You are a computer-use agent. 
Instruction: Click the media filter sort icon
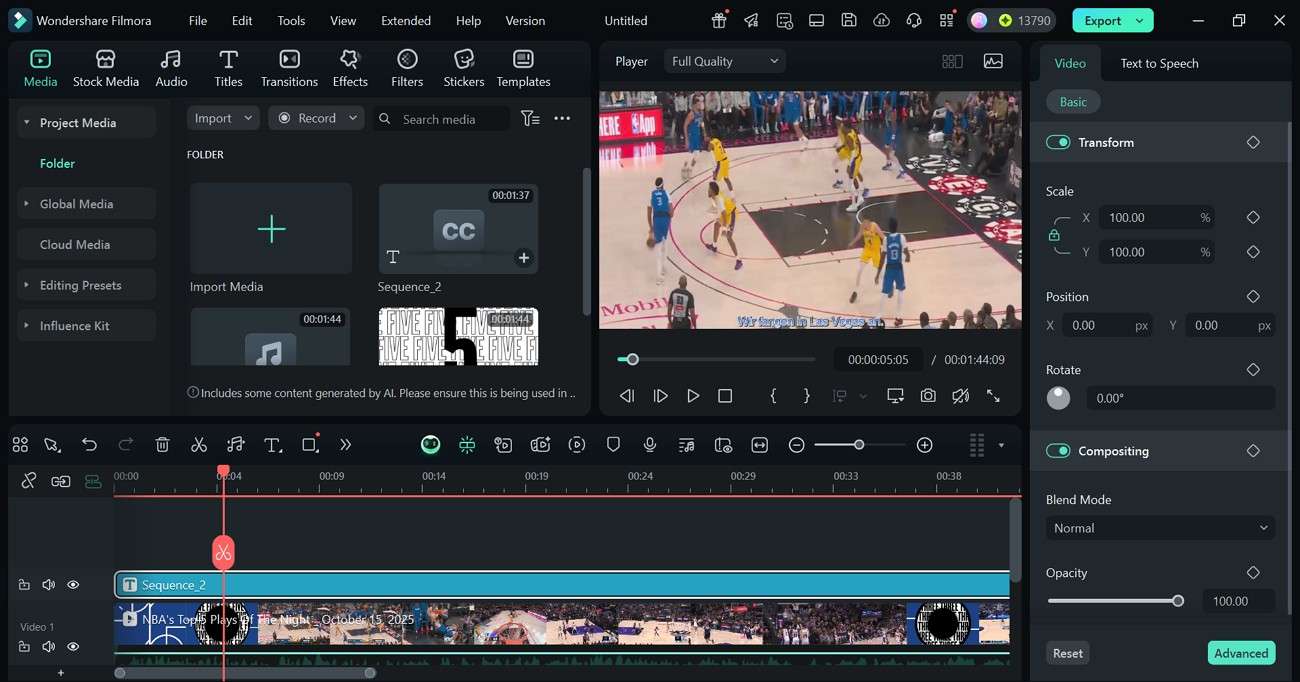coord(530,118)
